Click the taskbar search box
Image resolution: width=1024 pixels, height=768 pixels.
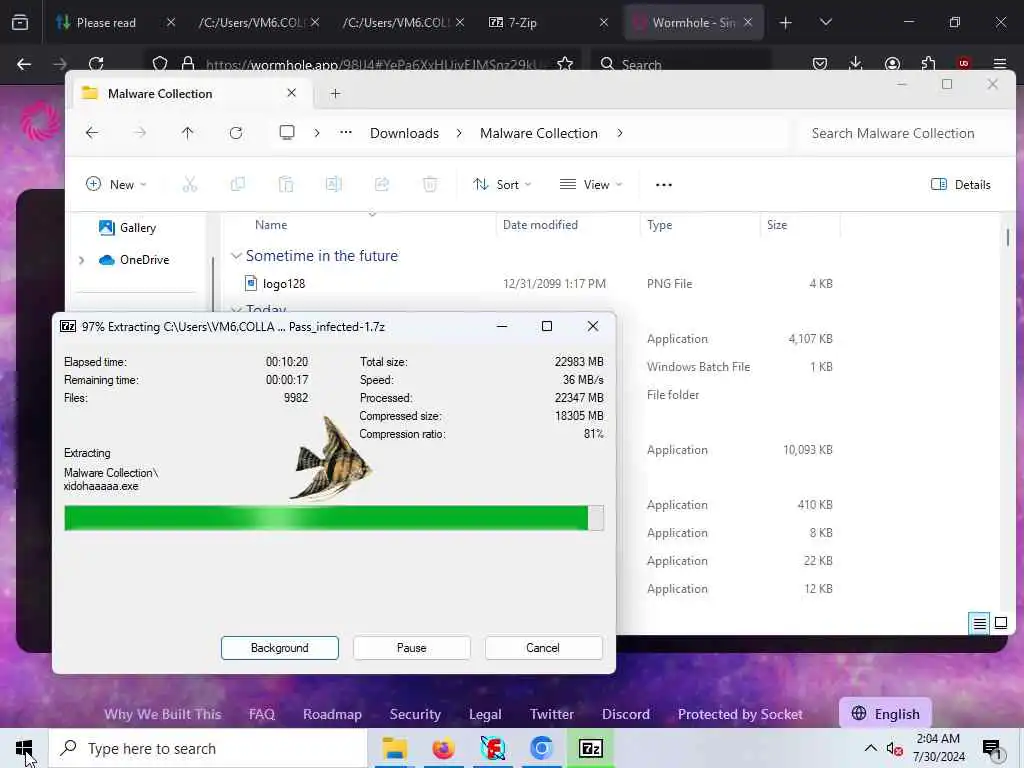[208, 748]
